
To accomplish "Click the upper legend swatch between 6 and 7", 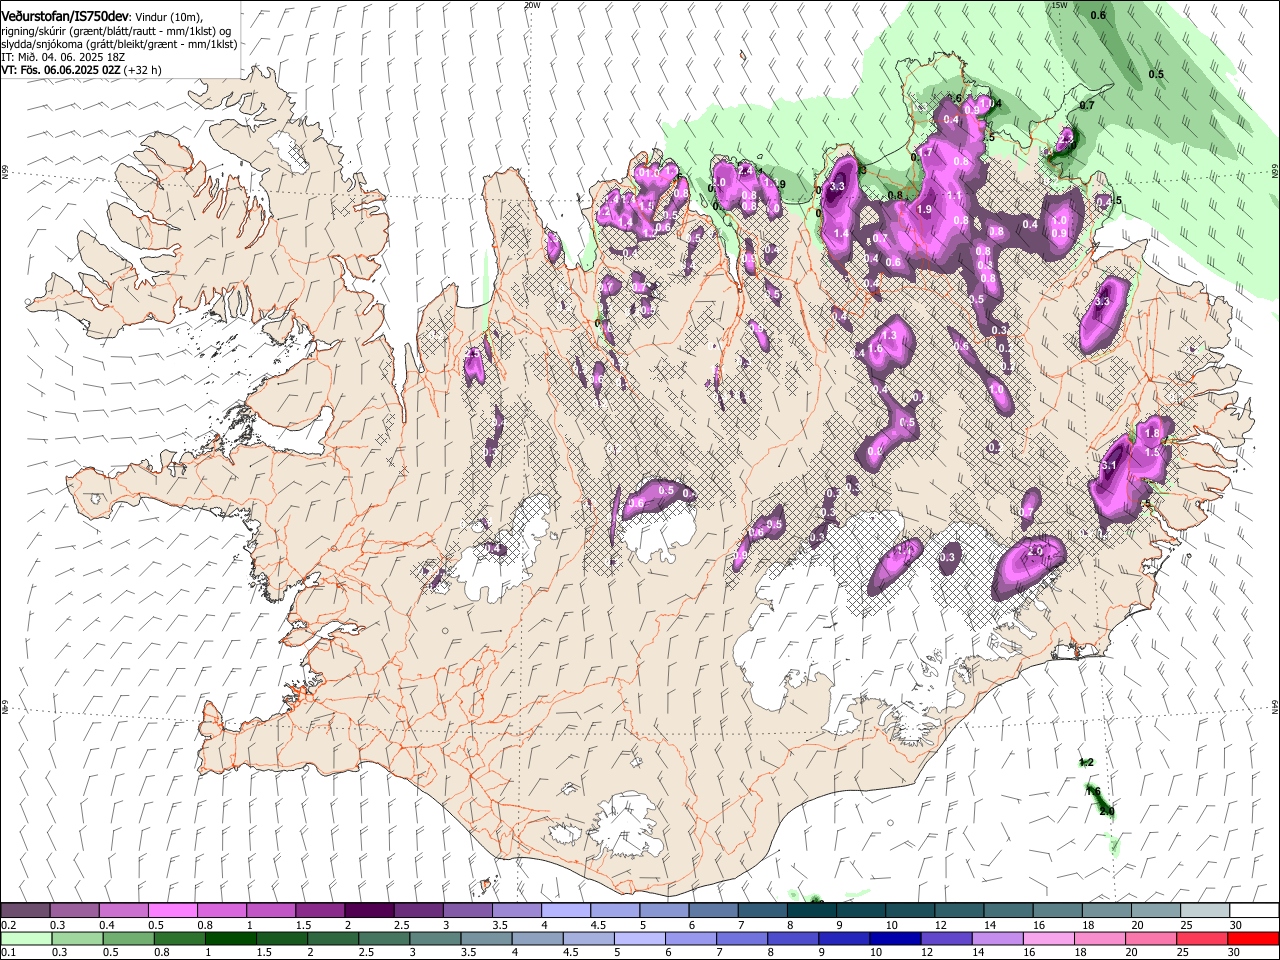I will (714, 910).
